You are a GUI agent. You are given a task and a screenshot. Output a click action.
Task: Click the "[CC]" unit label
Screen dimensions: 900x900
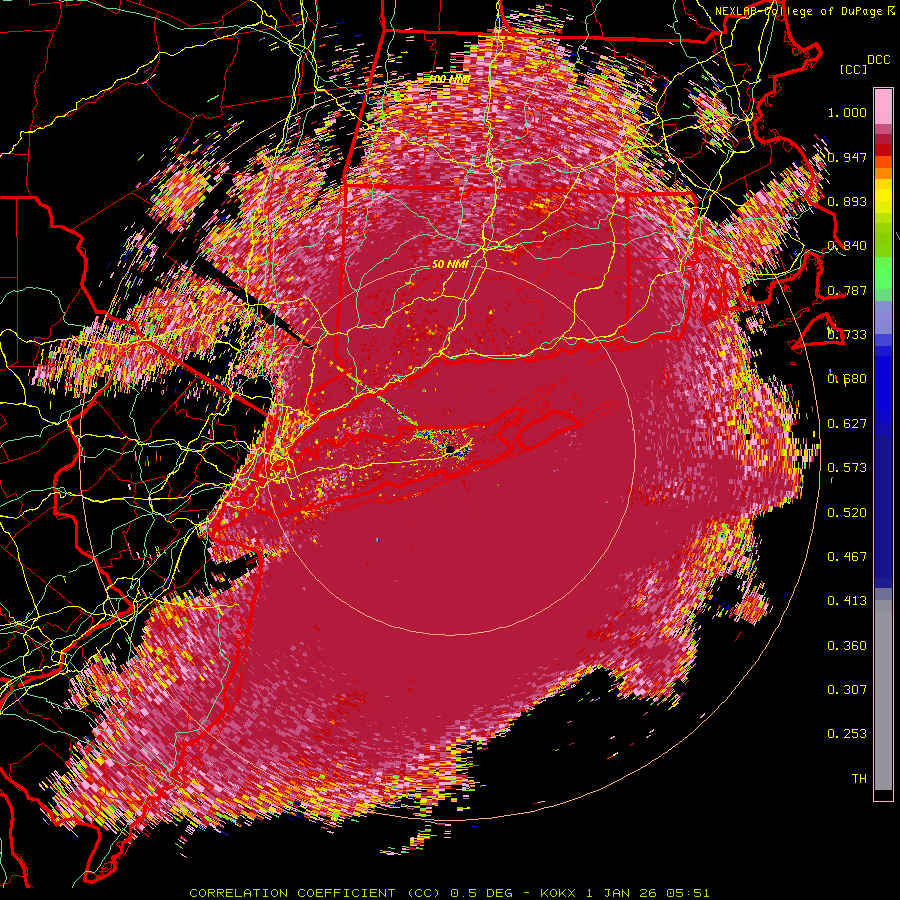853,69
